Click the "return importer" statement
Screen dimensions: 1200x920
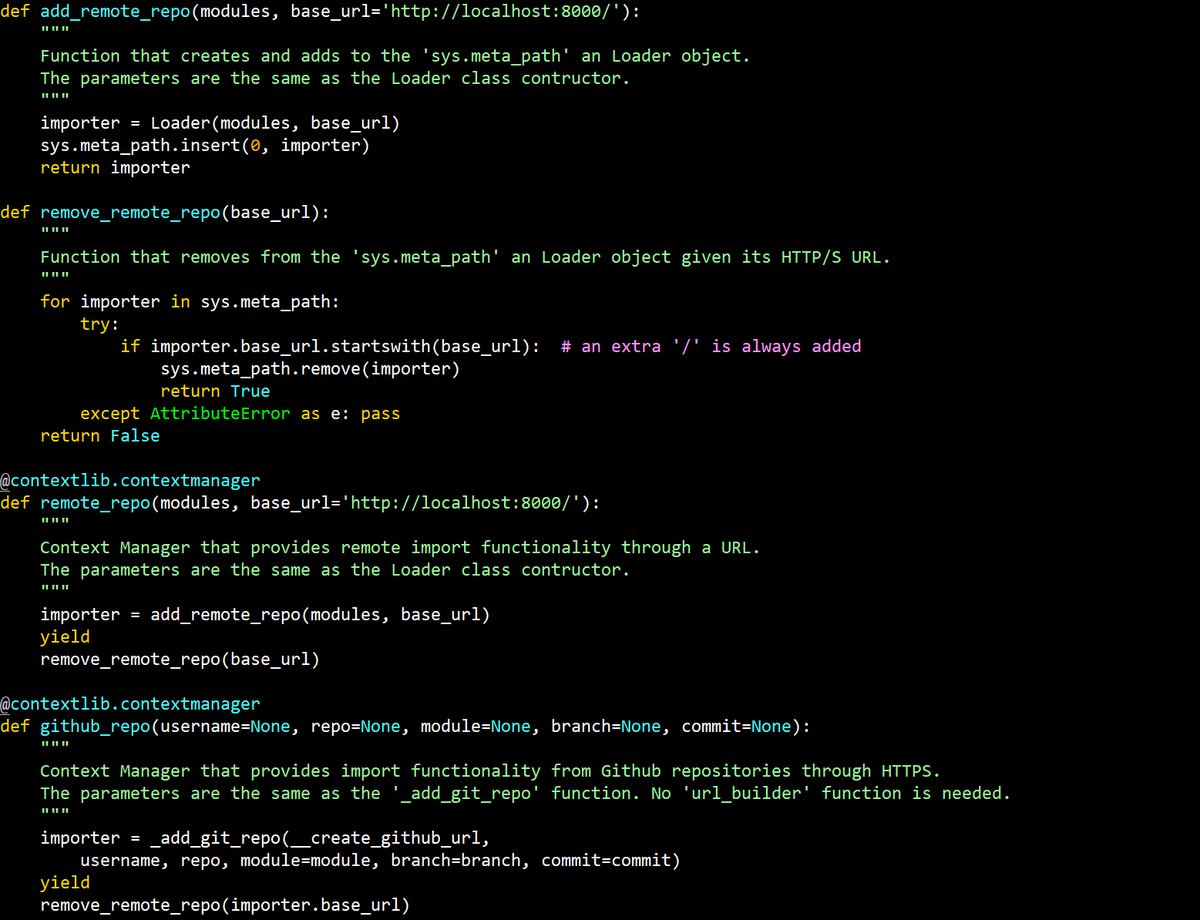(115, 168)
